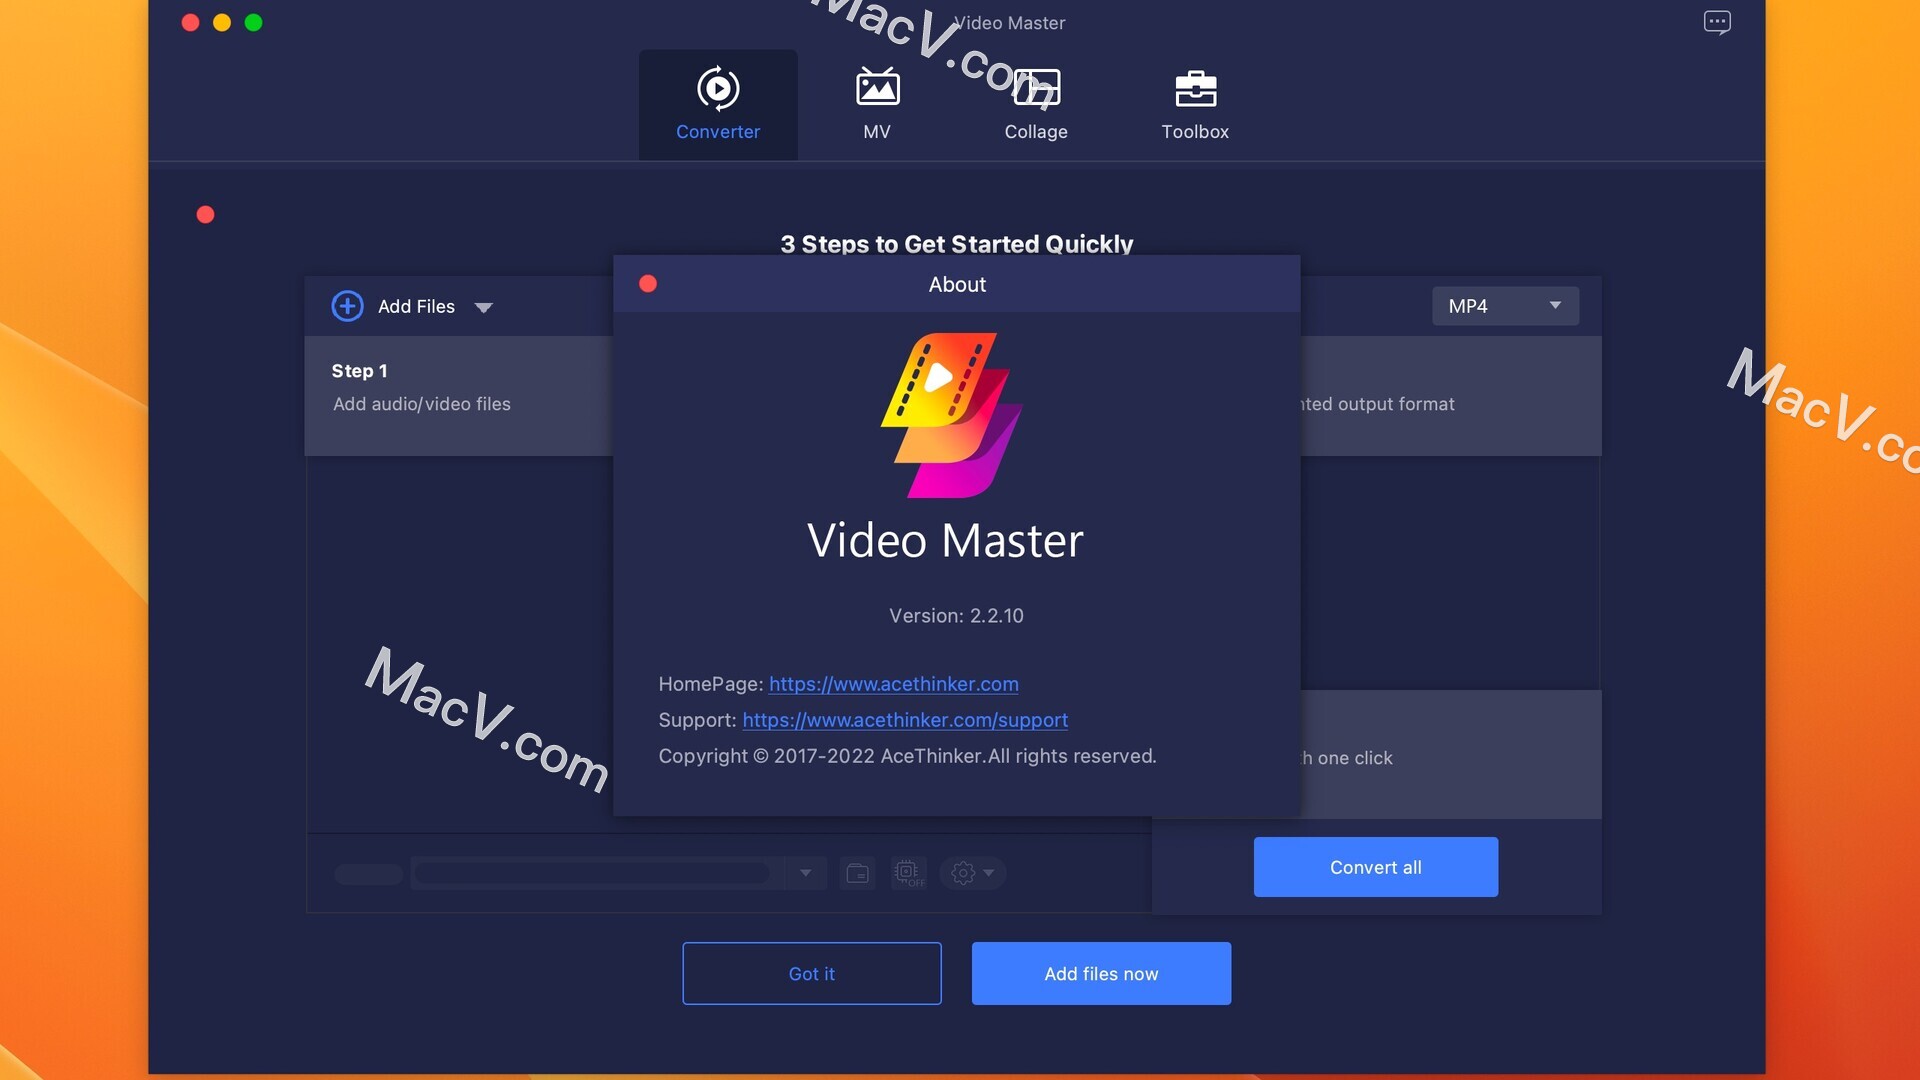Click the Add Files plus icon
This screenshot has width=1920, height=1080.
tap(347, 305)
